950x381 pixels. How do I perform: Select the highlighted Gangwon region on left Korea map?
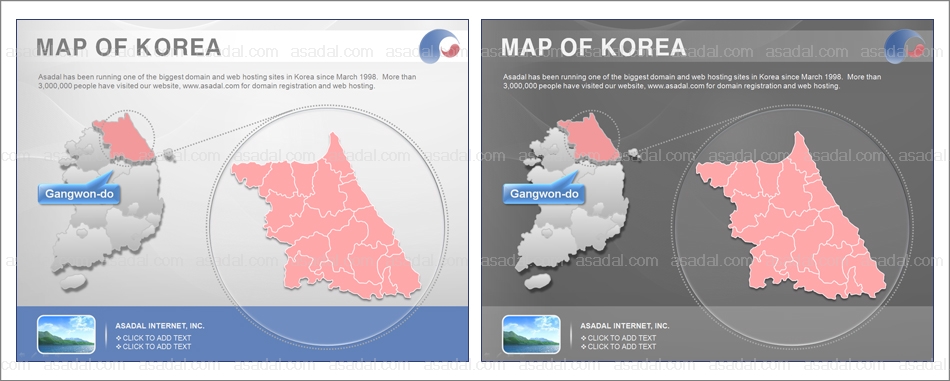(x=123, y=137)
